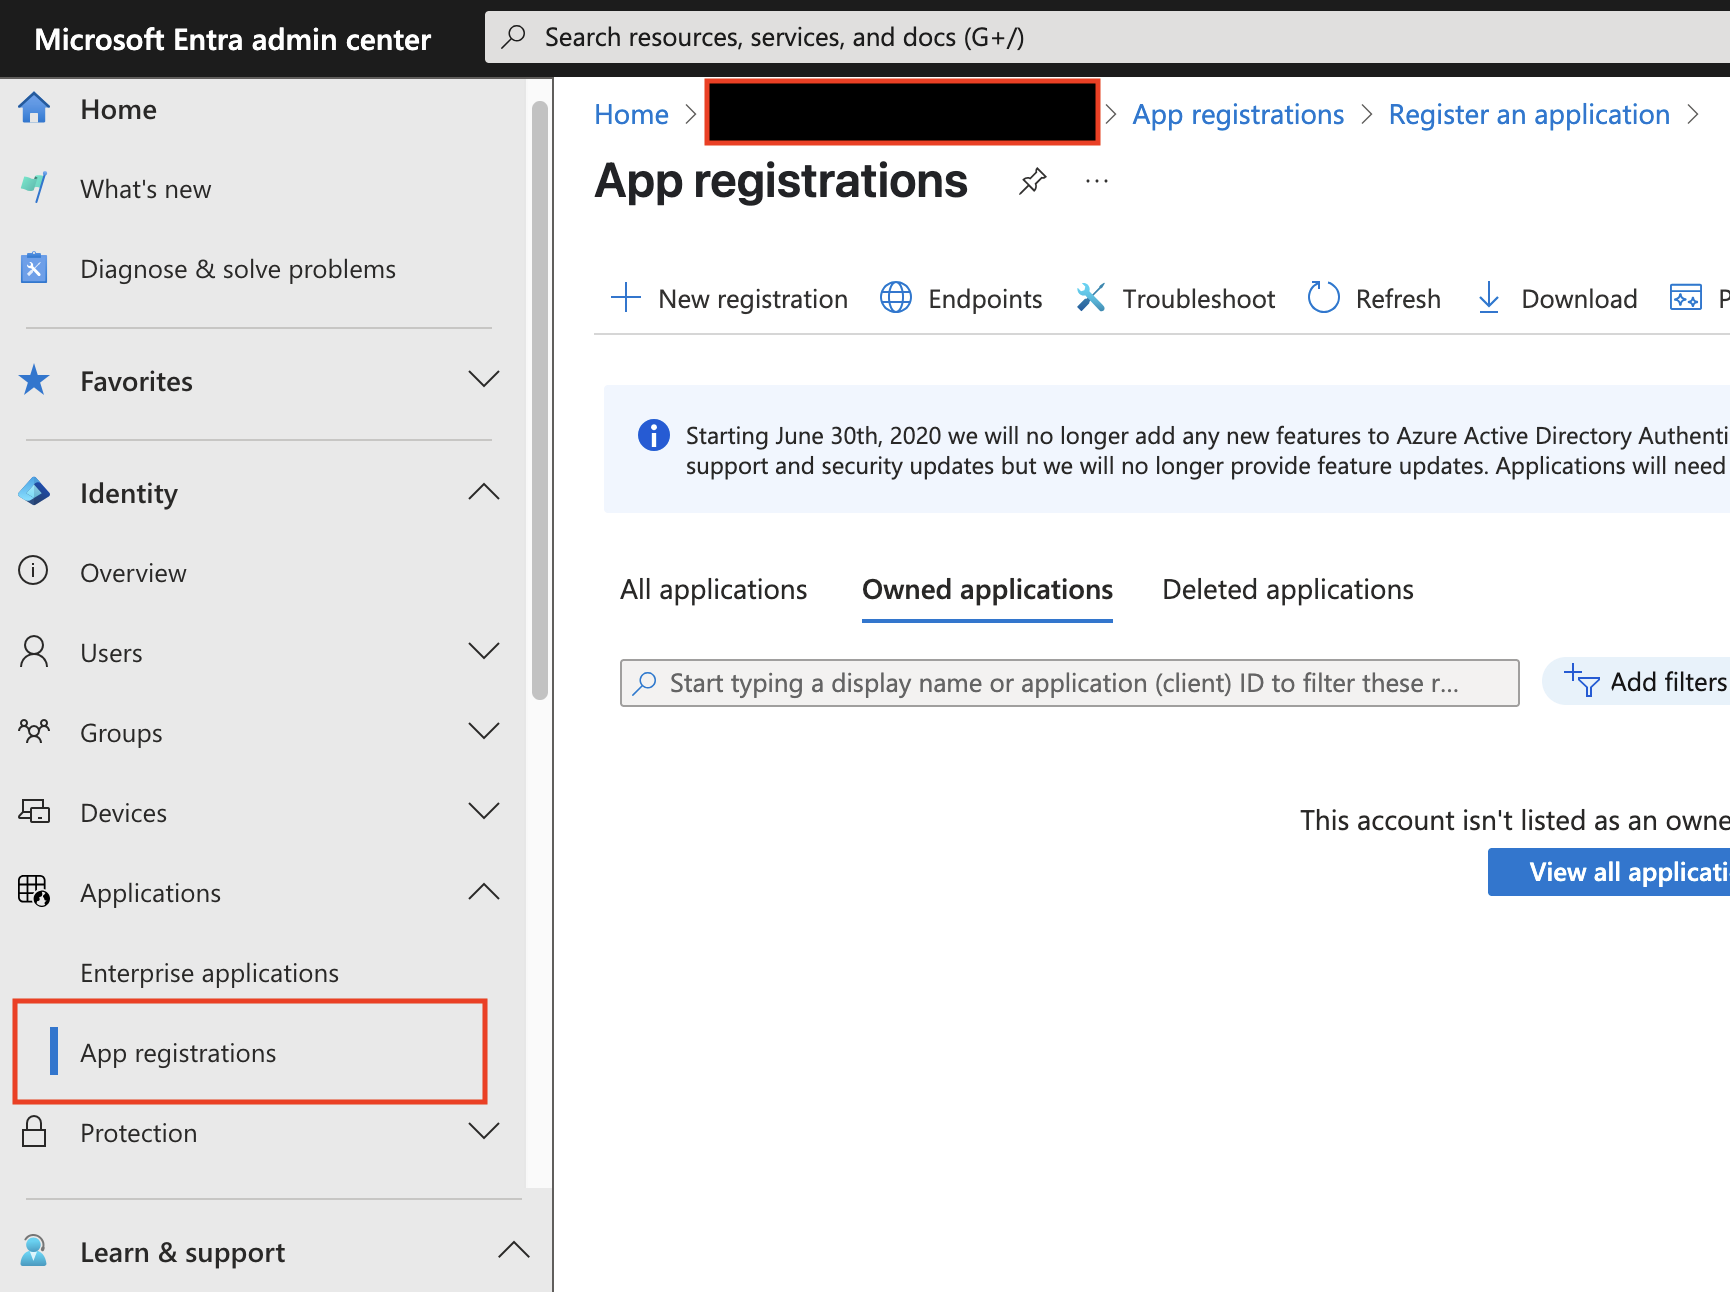Click the Learn & support person icon
The image size is (1730, 1292).
[x=34, y=1251]
